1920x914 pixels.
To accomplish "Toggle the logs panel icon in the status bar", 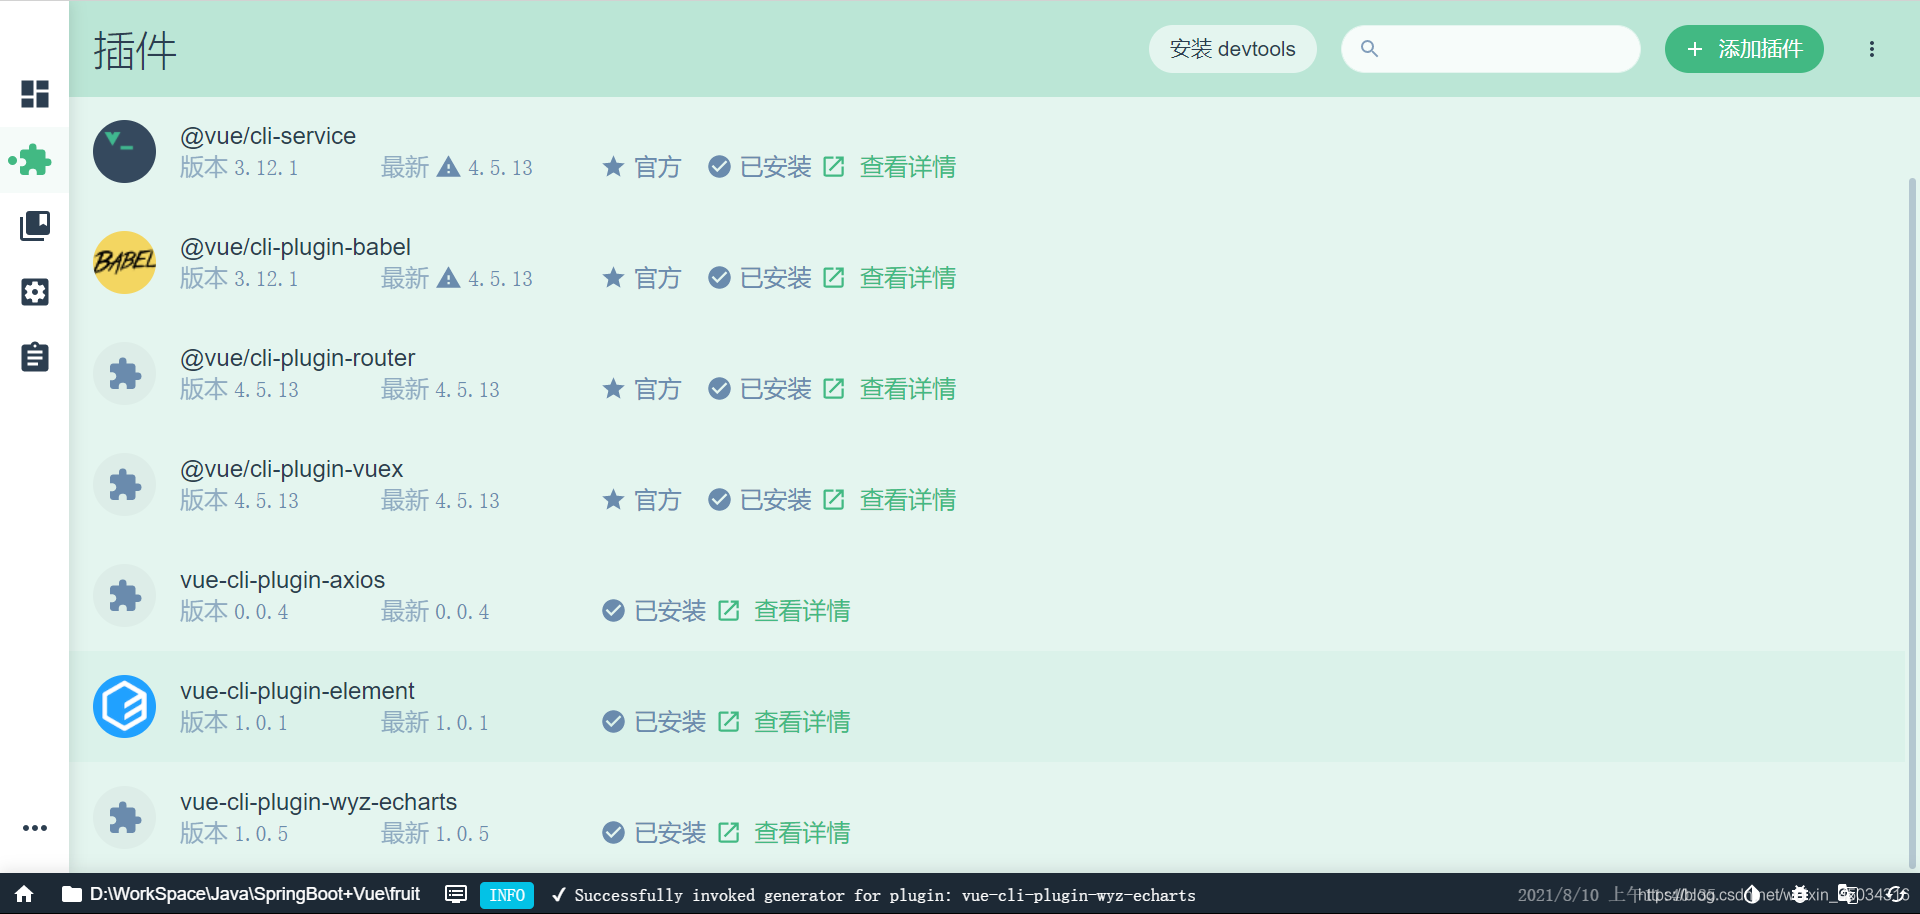I will (456, 894).
